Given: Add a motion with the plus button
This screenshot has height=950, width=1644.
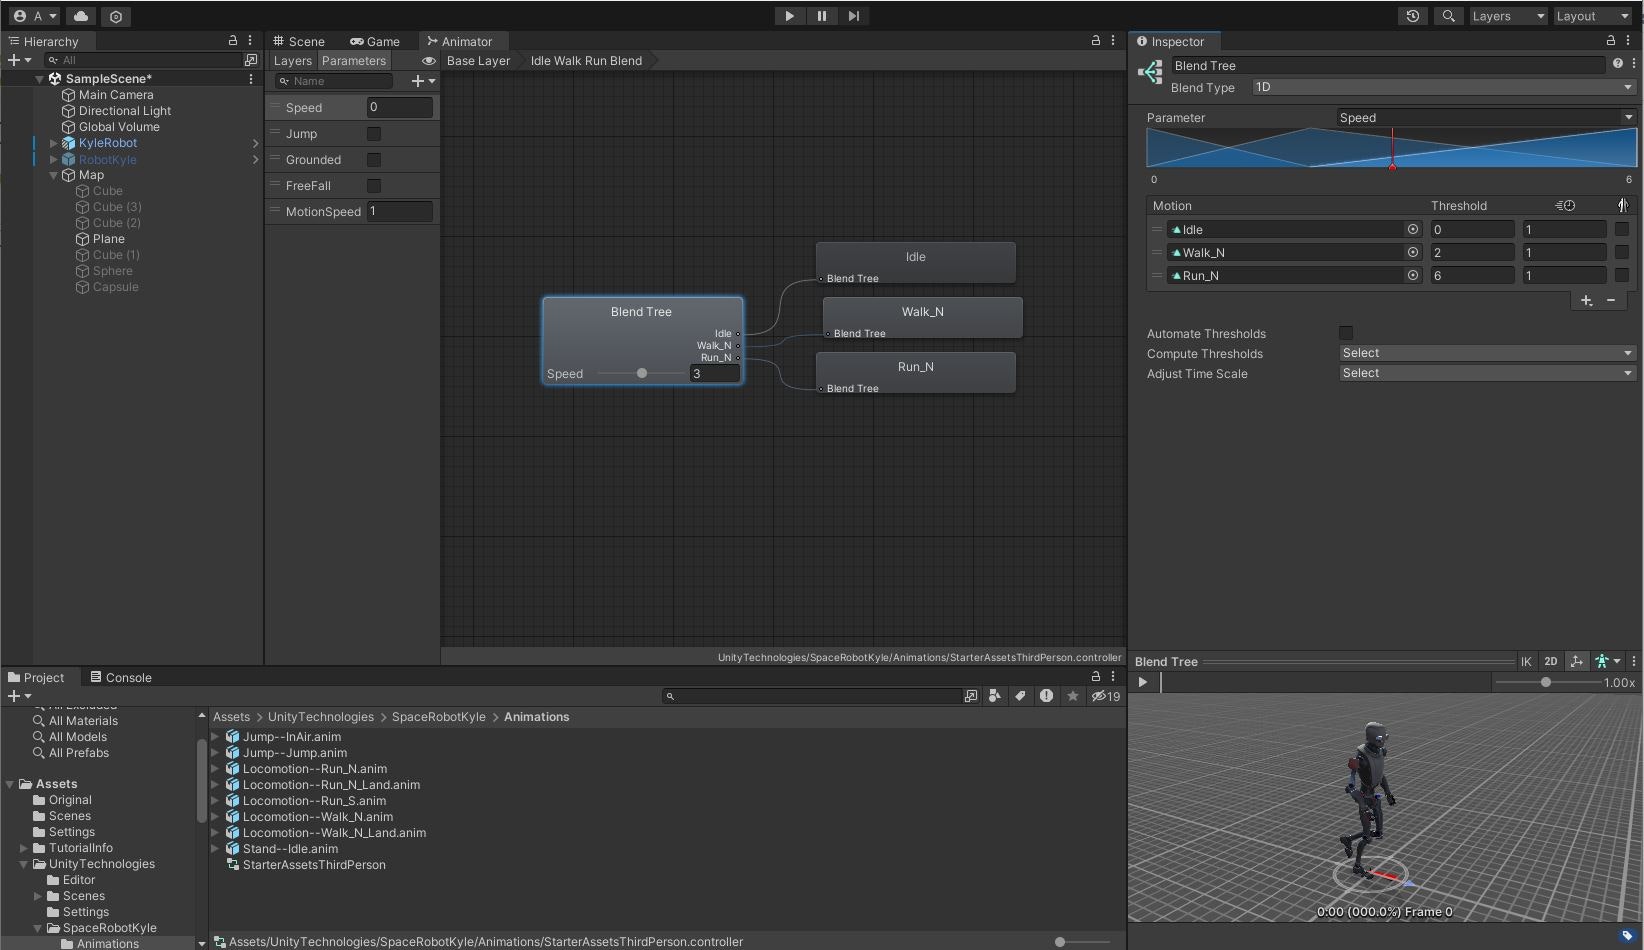Looking at the screenshot, I should tap(1586, 300).
